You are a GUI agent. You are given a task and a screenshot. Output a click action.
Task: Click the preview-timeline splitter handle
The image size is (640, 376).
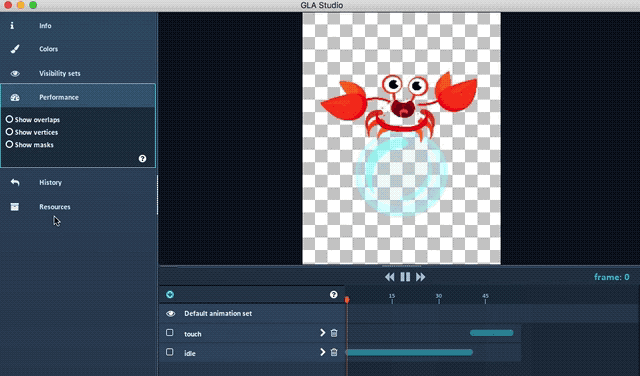point(402,266)
